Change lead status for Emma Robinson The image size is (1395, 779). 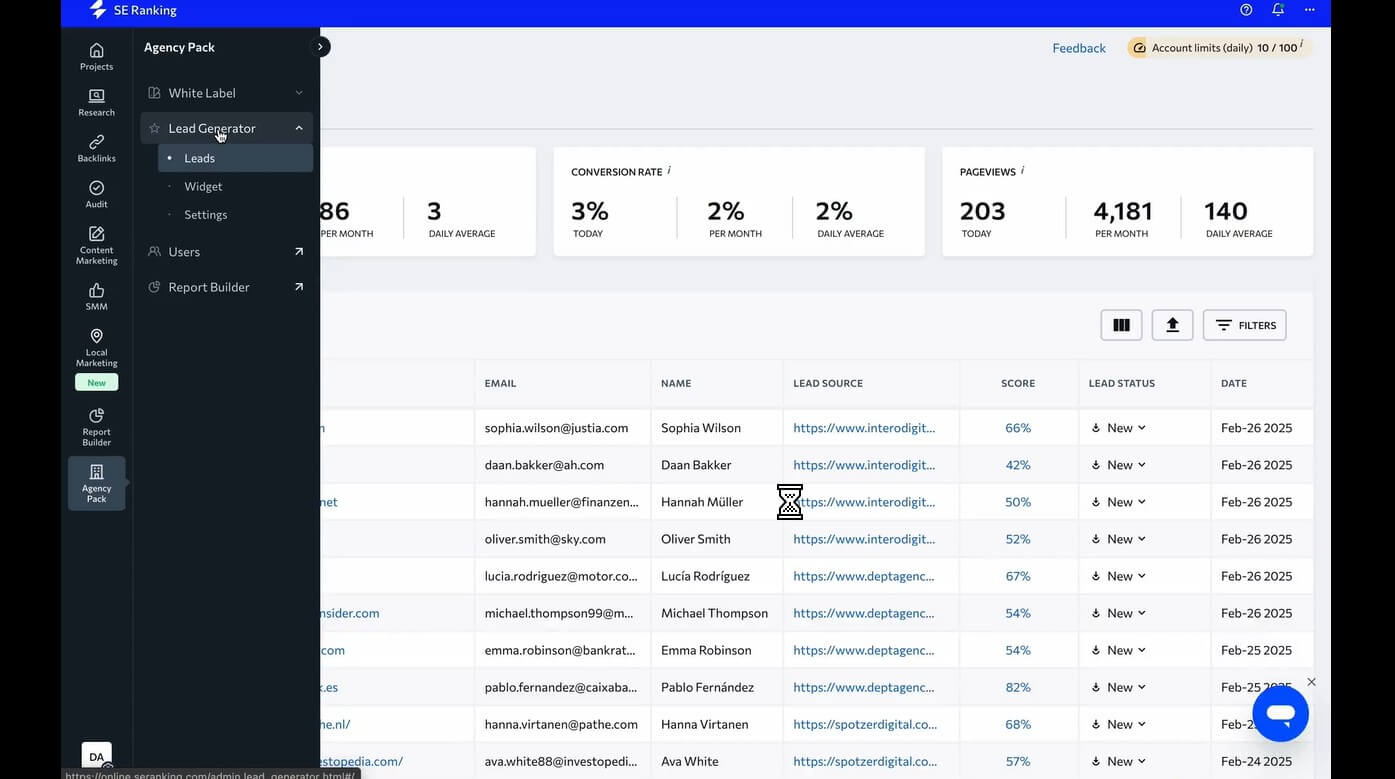pos(1118,650)
